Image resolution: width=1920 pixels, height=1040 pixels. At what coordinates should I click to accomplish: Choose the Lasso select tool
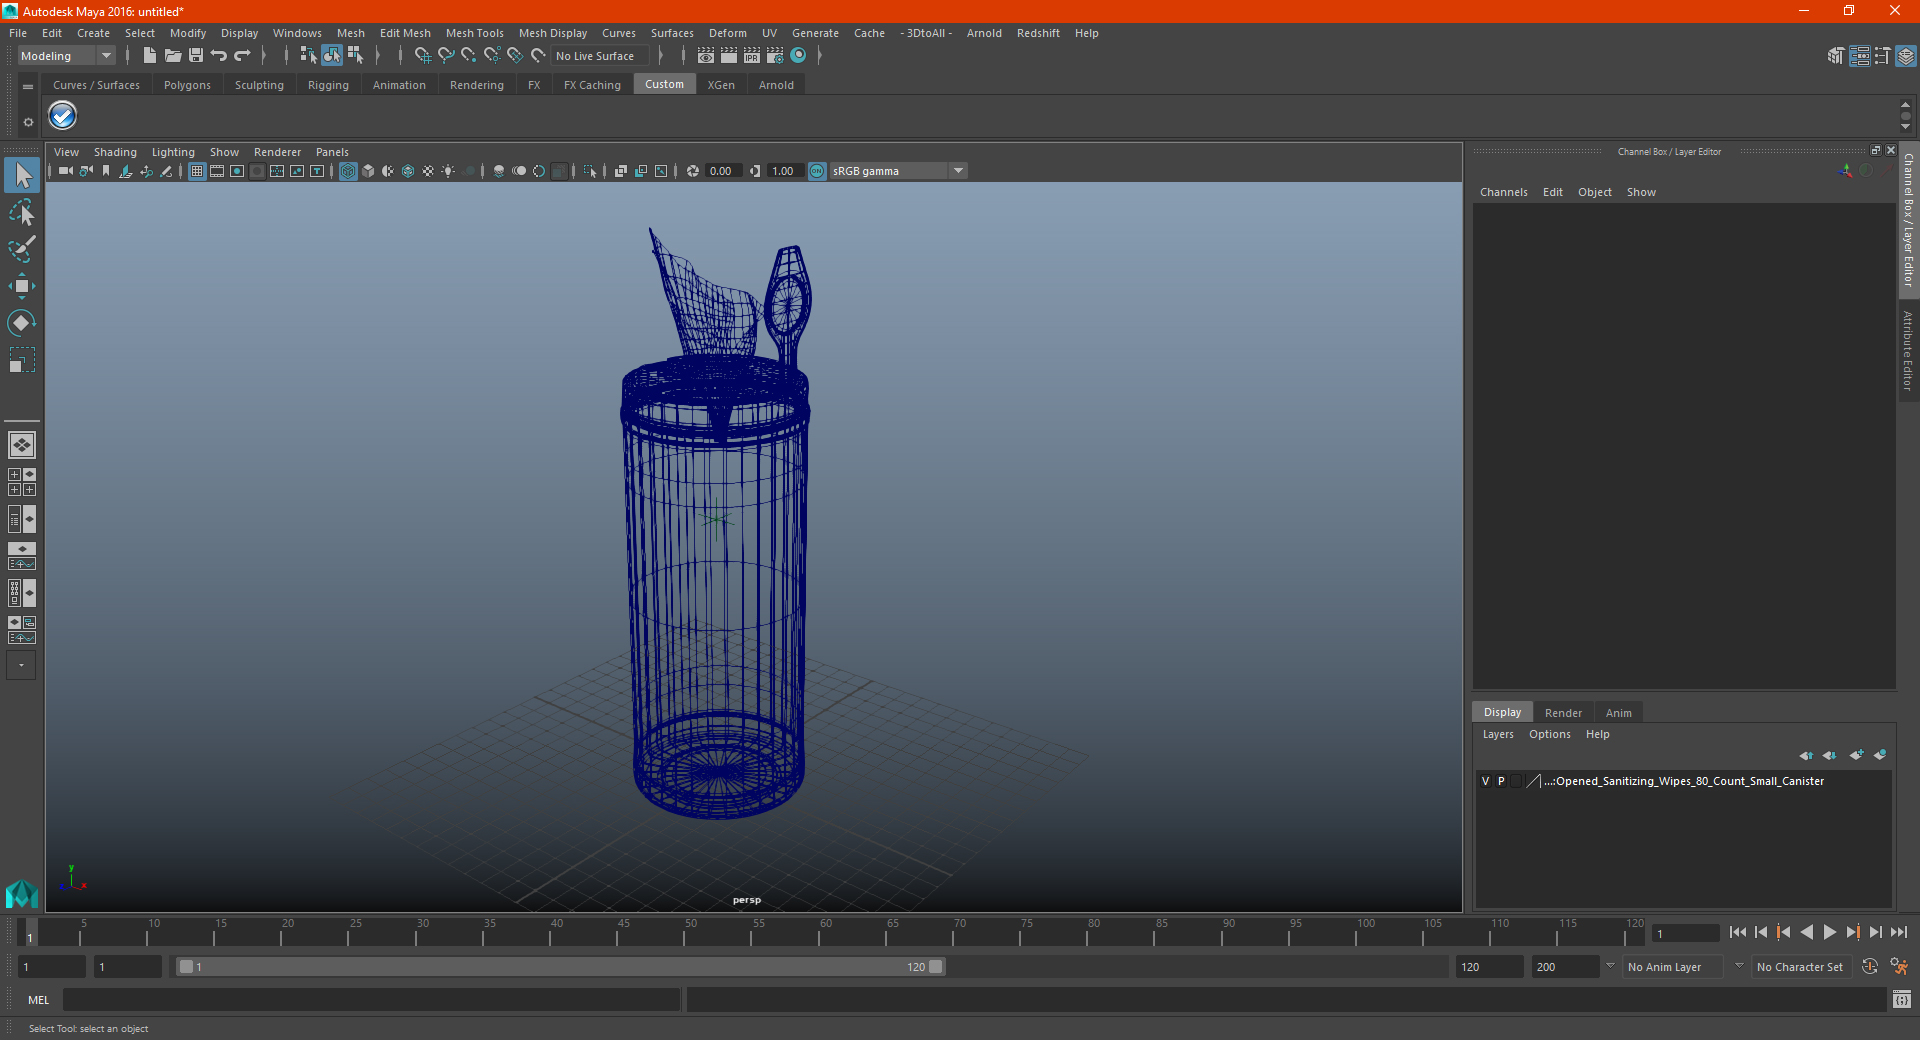coord(21,212)
